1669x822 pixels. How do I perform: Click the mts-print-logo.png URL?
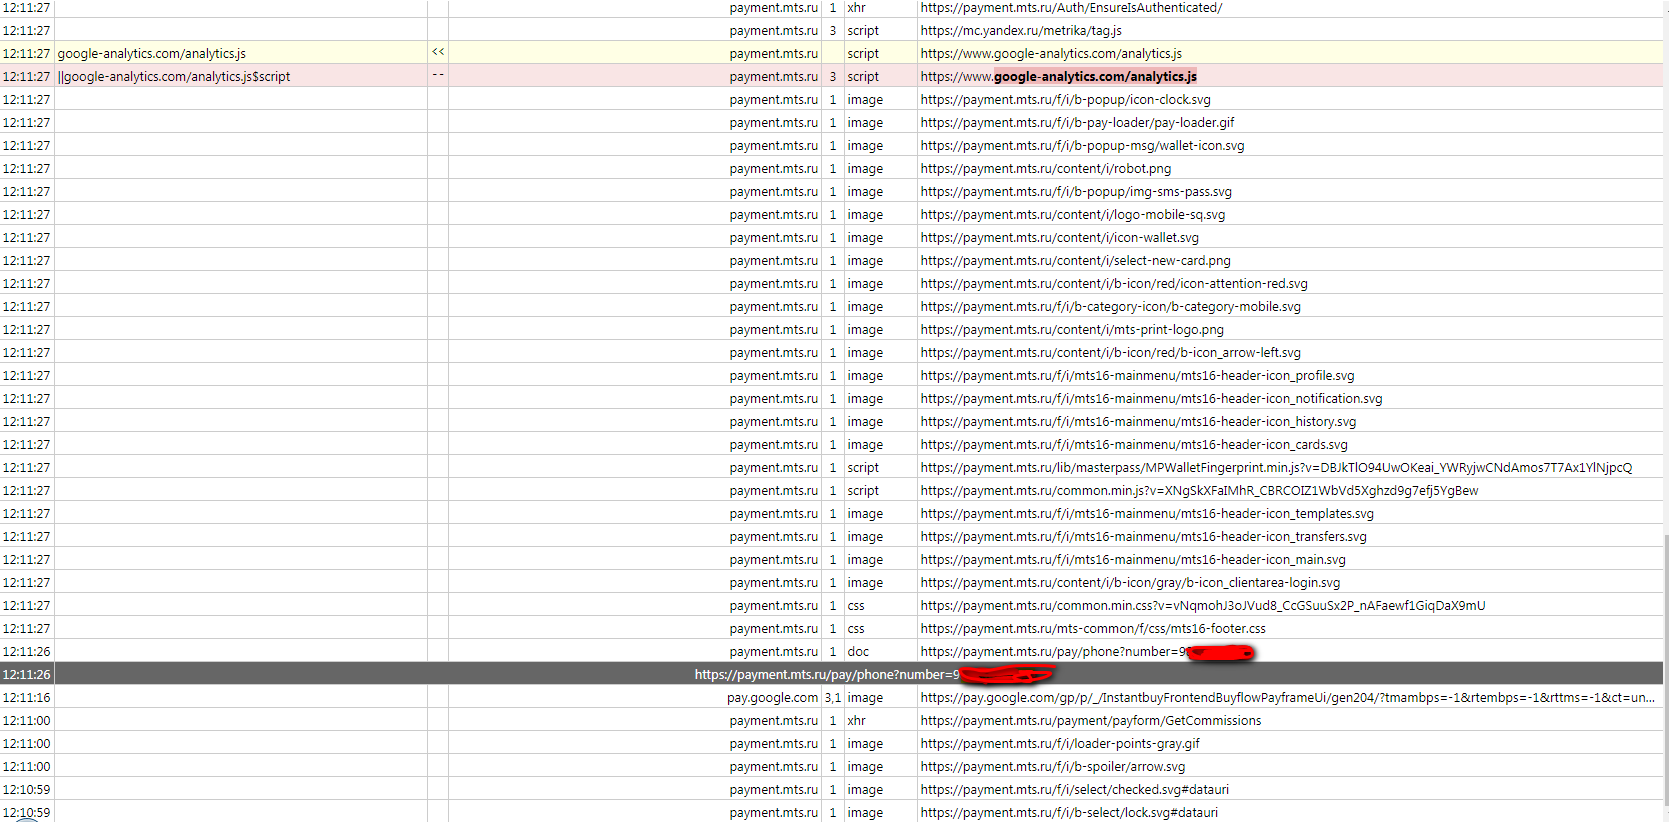tap(1072, 330)
